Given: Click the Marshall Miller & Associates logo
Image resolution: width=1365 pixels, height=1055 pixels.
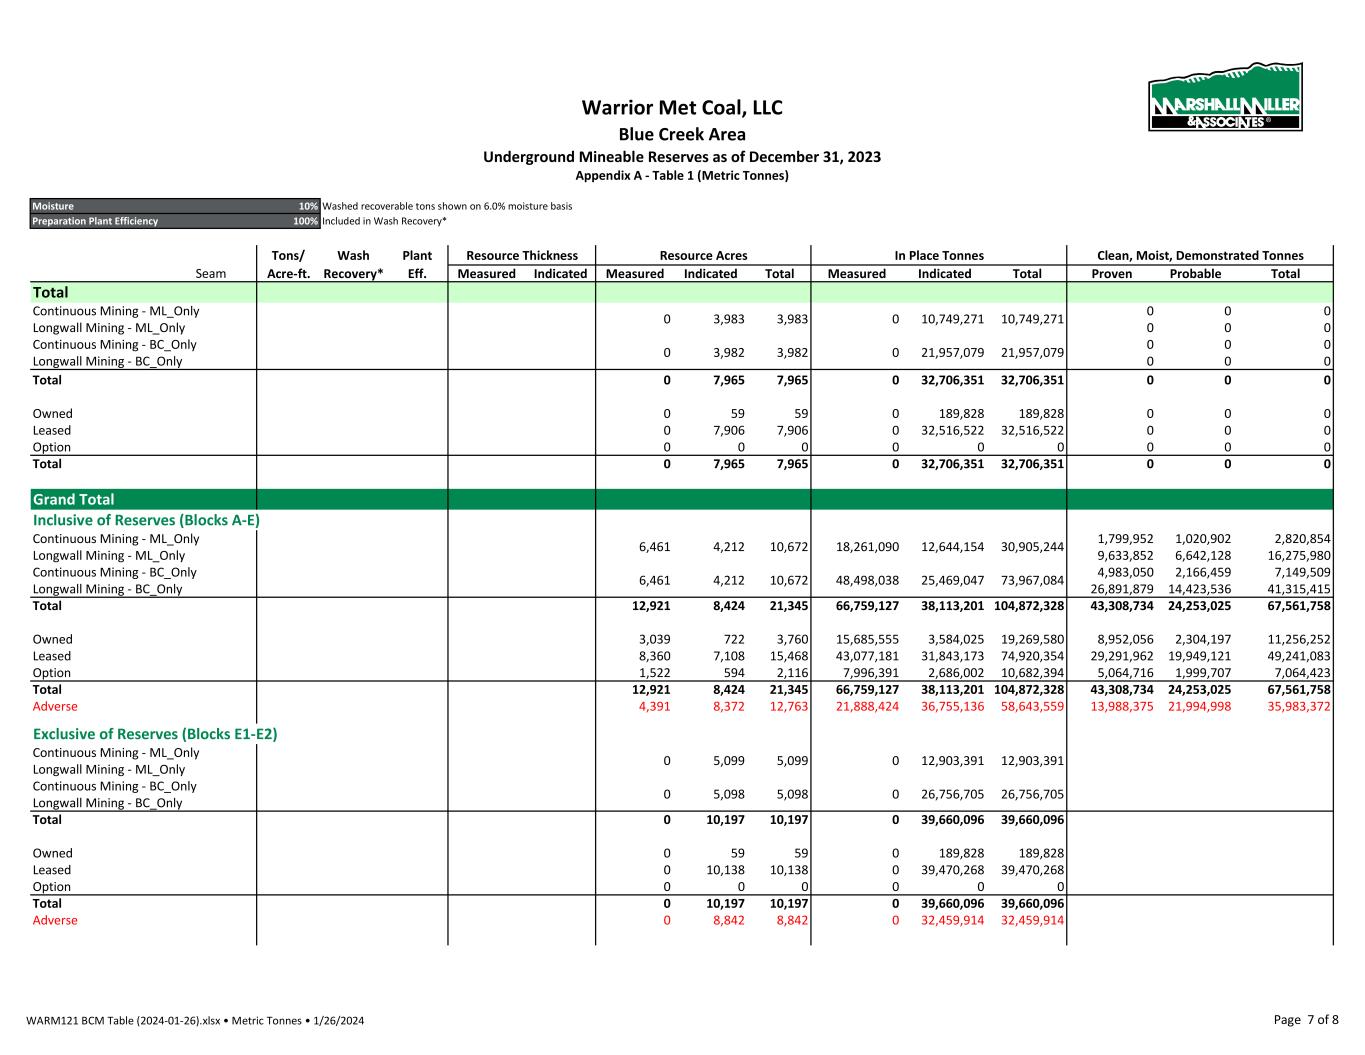Looking at the screenshot, I should coord(1225,98).
